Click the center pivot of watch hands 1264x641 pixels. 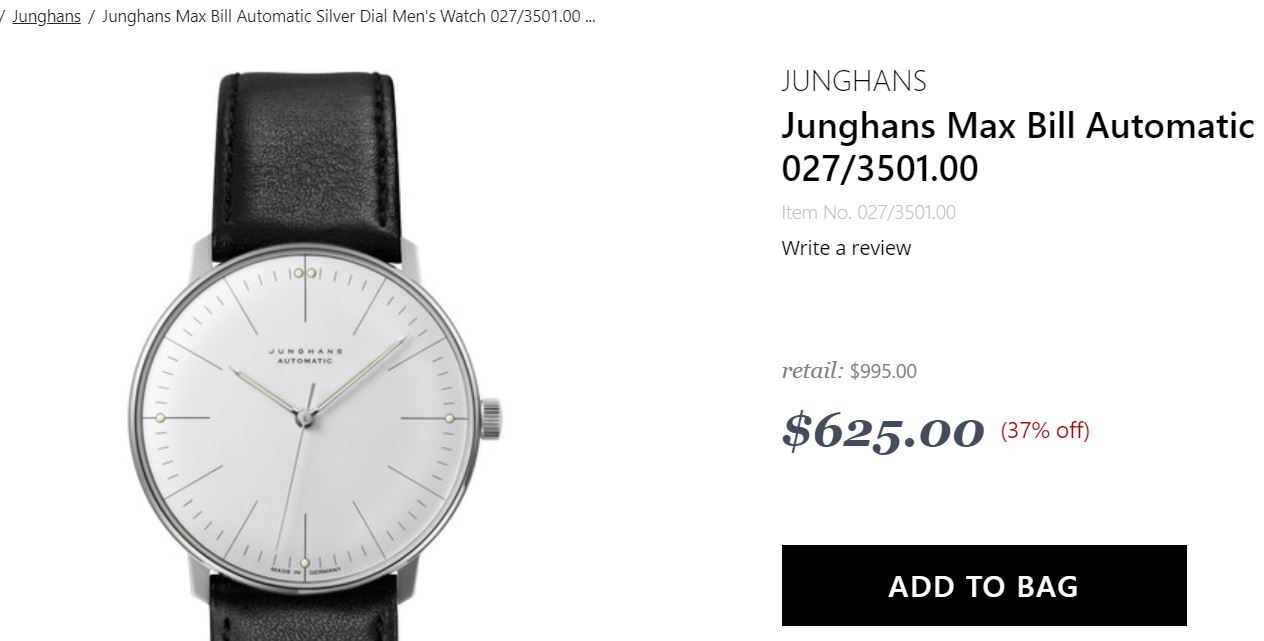pos(306,418)
